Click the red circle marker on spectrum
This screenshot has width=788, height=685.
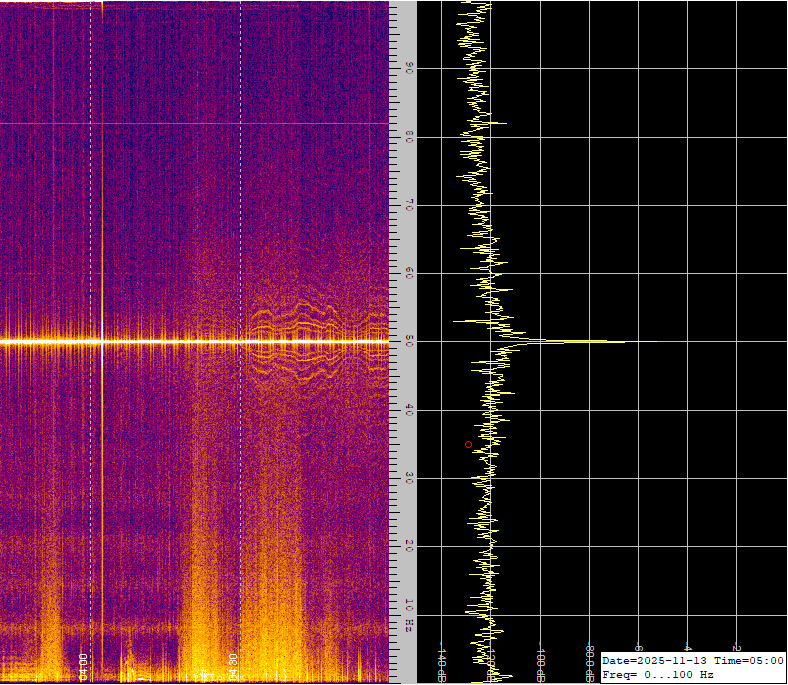click(468, 444)
